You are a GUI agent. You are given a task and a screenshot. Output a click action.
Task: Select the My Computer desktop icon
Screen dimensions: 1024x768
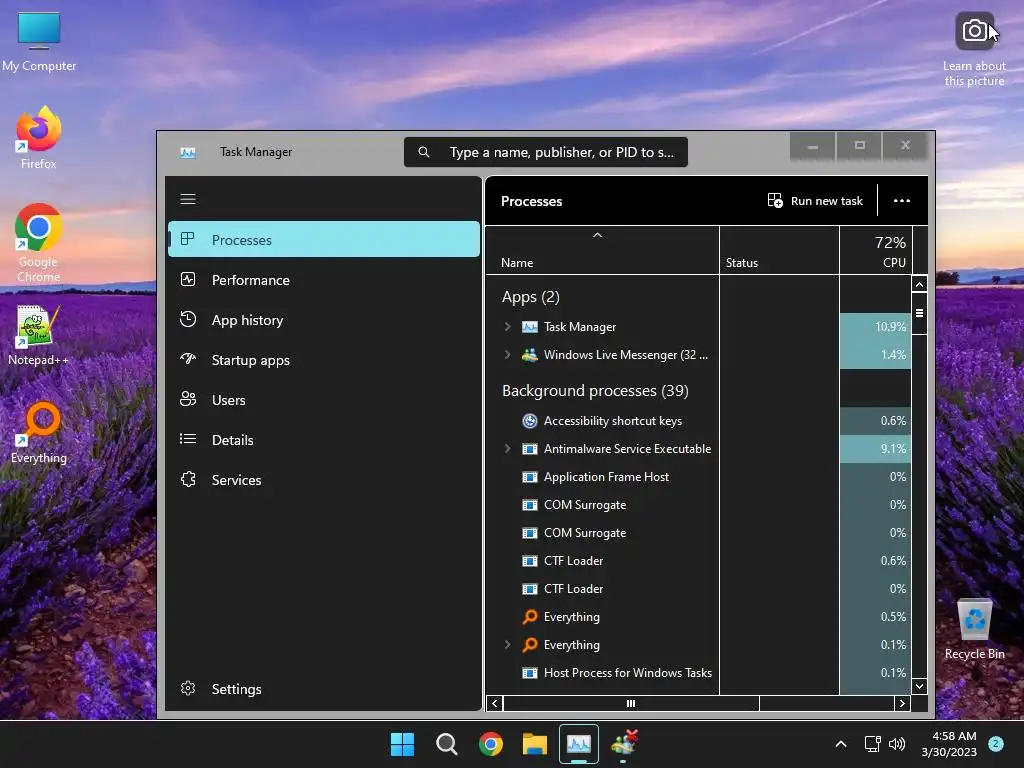pyautogui.click(x=39, y=40)
